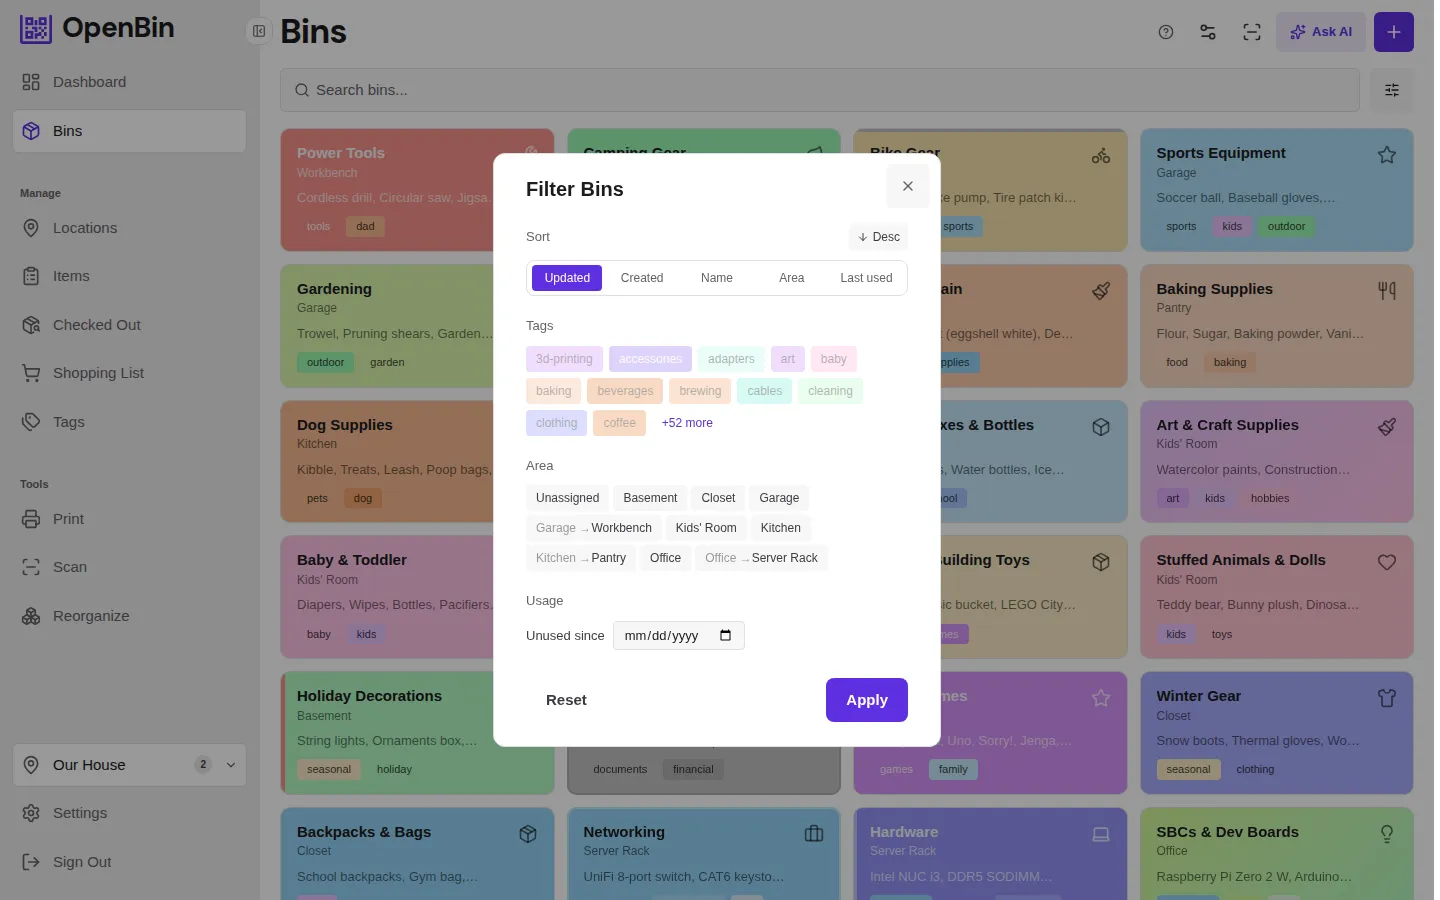Reset all filters
This screenshot has height=900, width=1440.
(566, 700)
